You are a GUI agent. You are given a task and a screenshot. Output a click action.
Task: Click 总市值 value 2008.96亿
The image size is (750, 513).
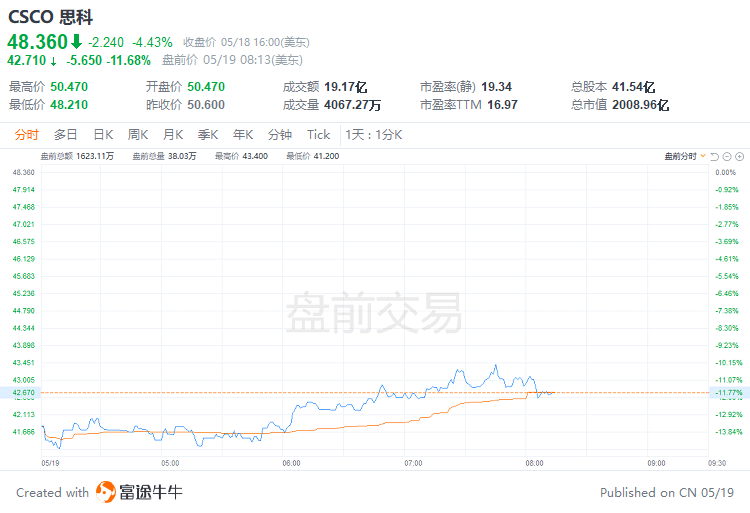click(640, 105)
